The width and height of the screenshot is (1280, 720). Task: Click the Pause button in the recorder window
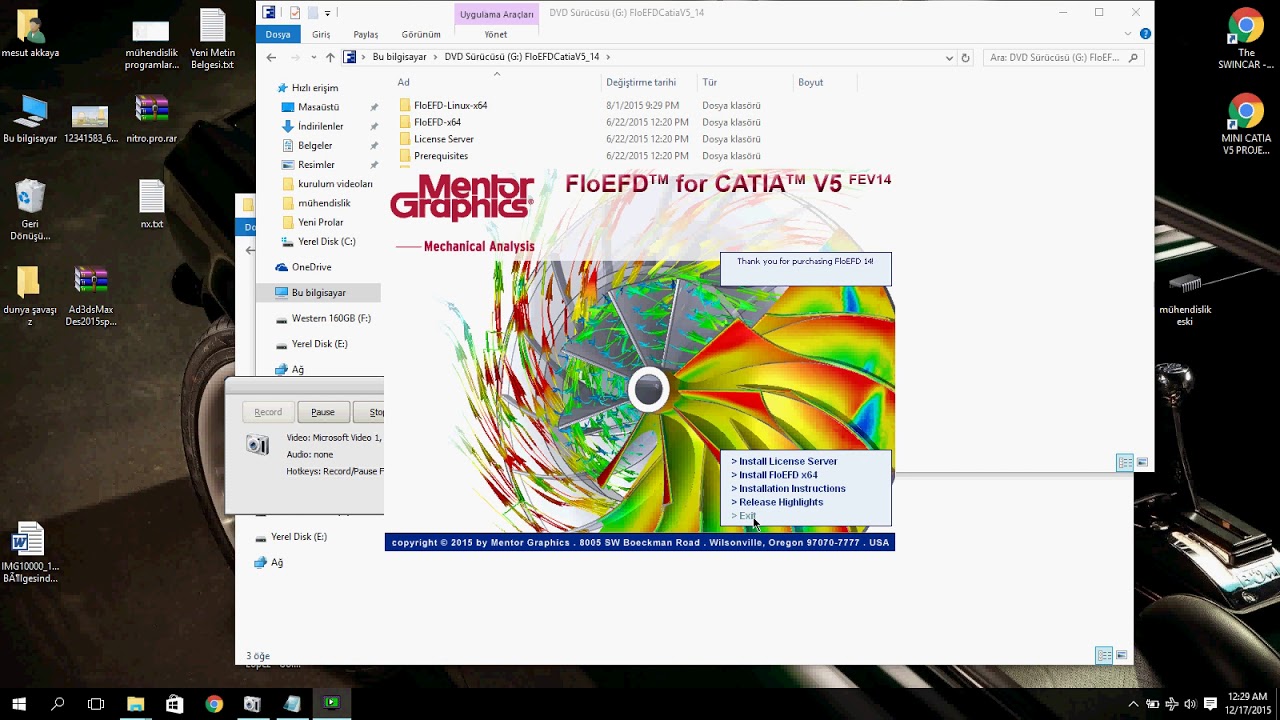pyautogui.click(x=323, y=412)
